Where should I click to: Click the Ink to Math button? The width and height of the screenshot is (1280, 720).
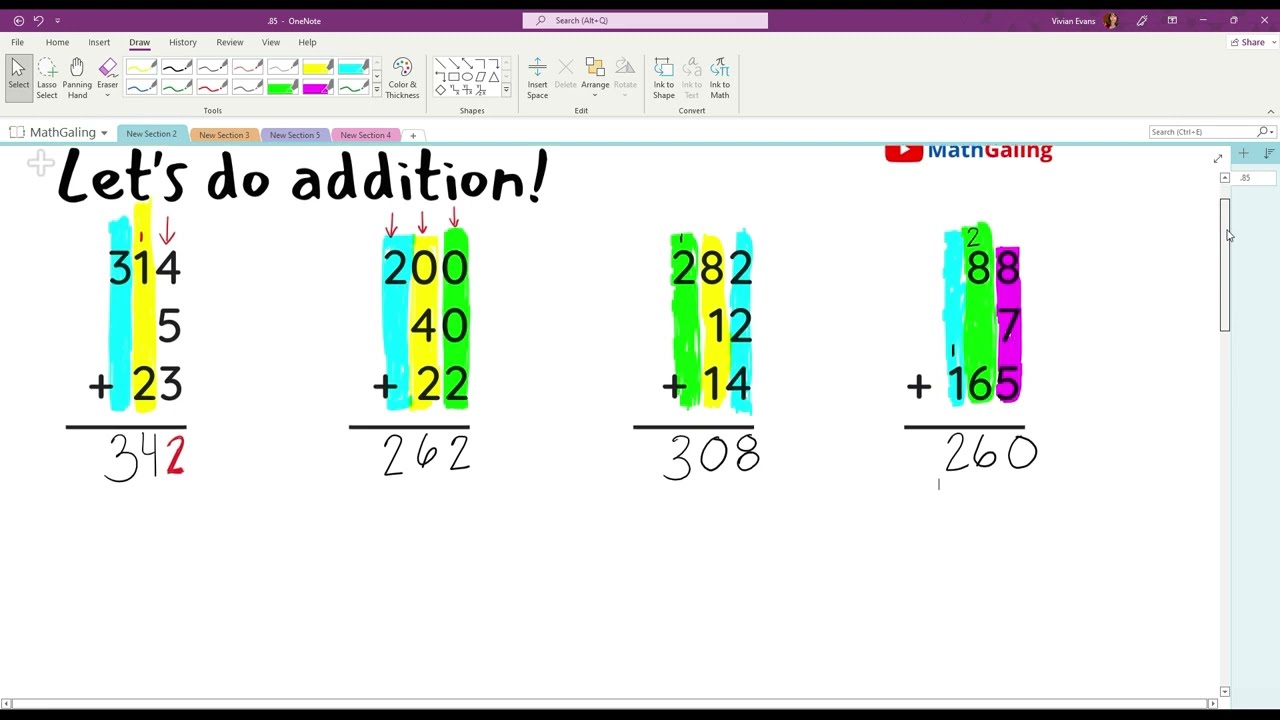pyautogui.click(x=720, y=77)
